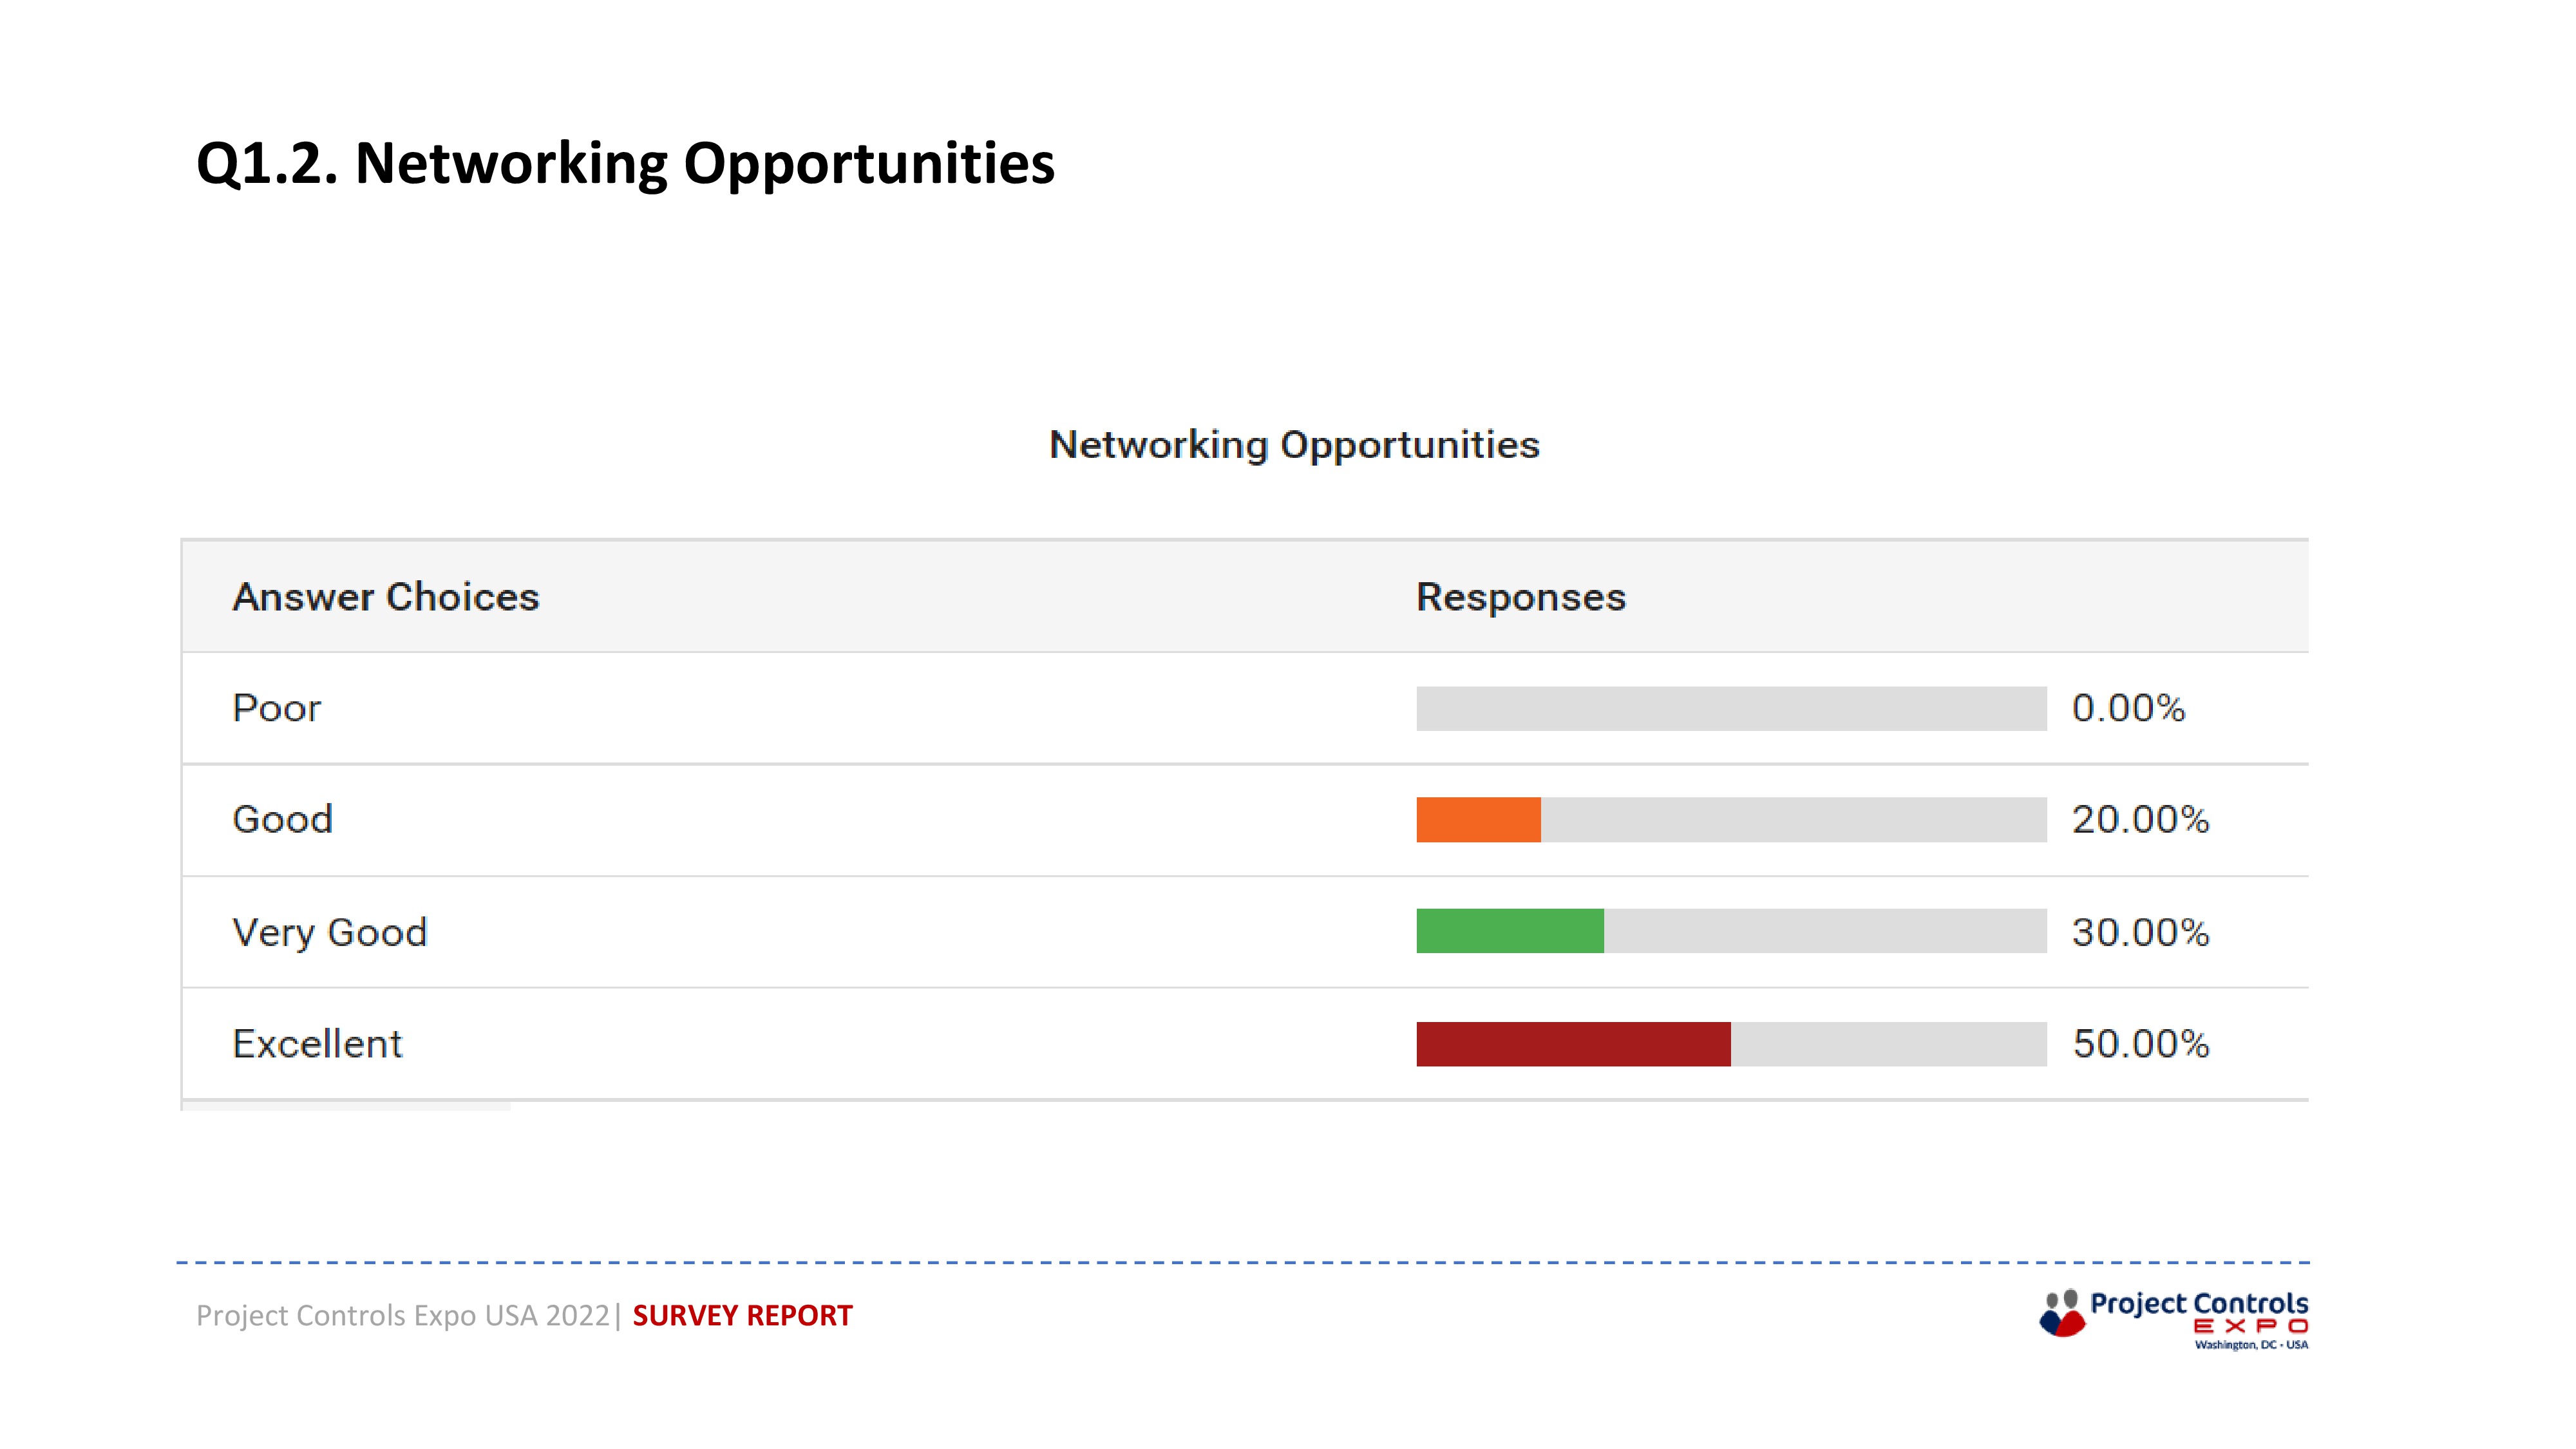Select the Answer Choices column header
Image resolution: width=2576 pixels, height=1449 pixels.
(386, 597)
